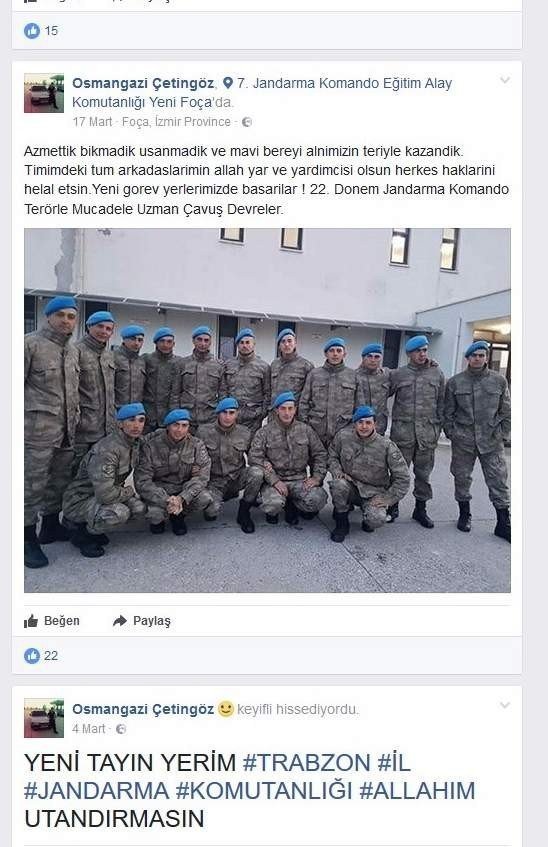548x847 pixels.
Task: Expand options chevron on the 17 Mart post
Action: [x=505, y=80]
